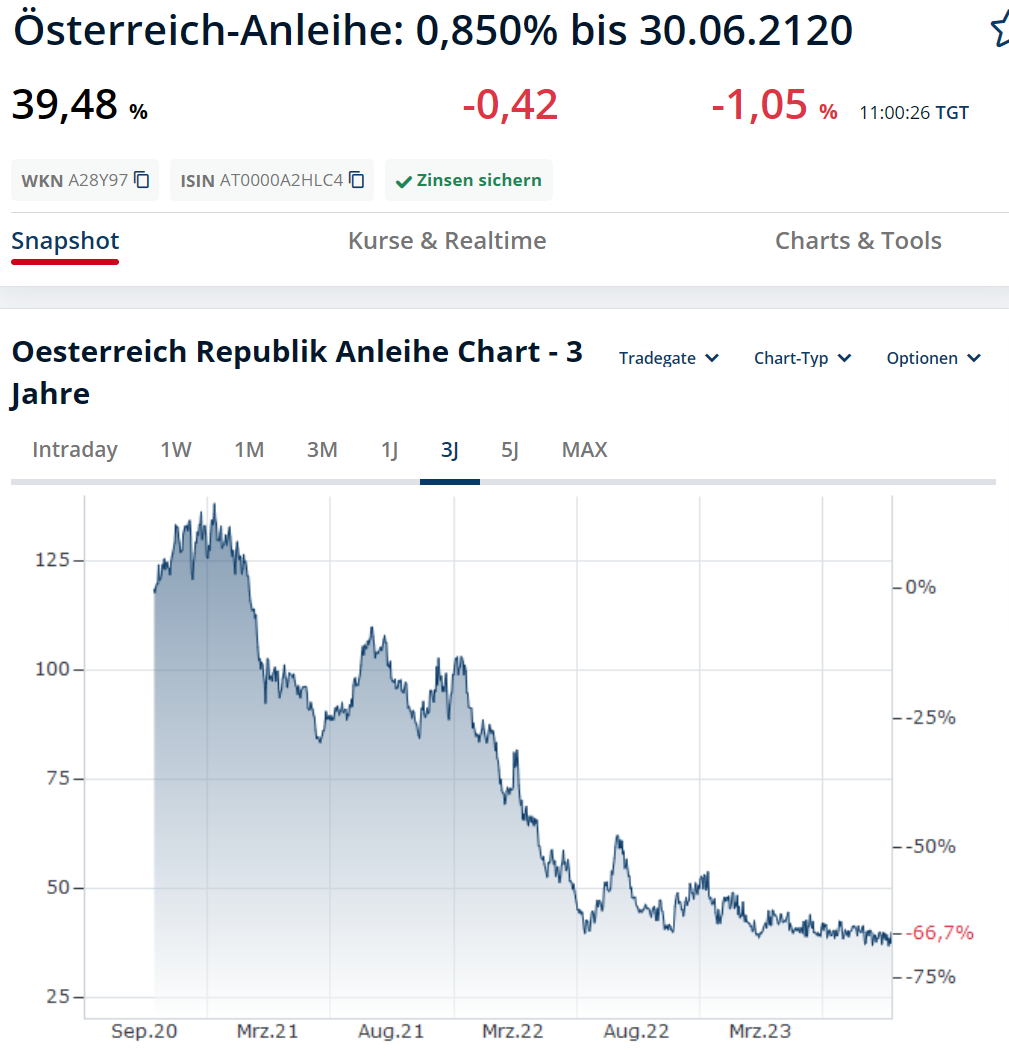Show the Intraday chart range
1009x1062 pixels.
tap(75, 450)
